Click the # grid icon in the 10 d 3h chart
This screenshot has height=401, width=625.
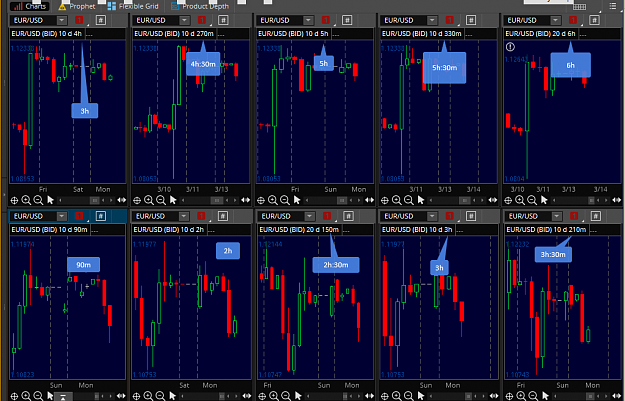point(471,216)
